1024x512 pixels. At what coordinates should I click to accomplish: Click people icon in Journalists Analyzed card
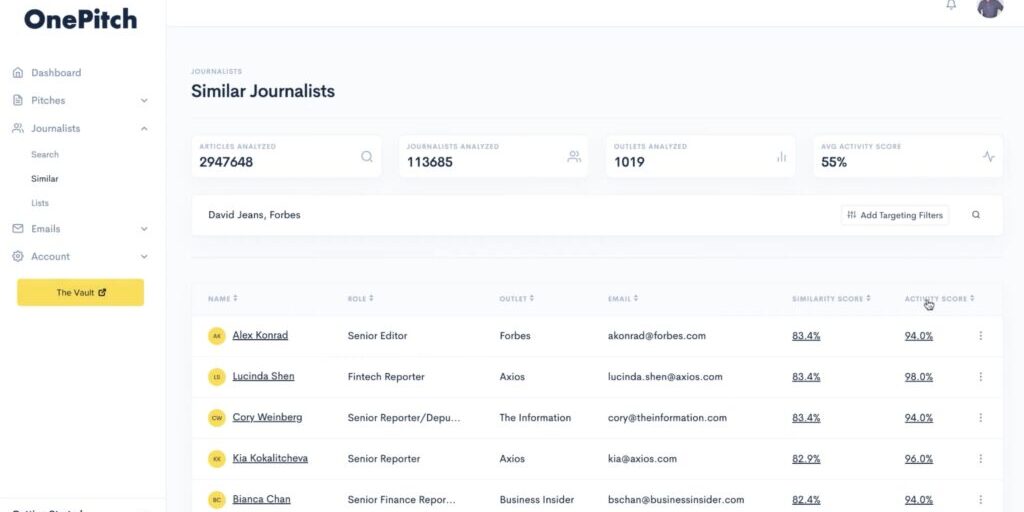574,157
